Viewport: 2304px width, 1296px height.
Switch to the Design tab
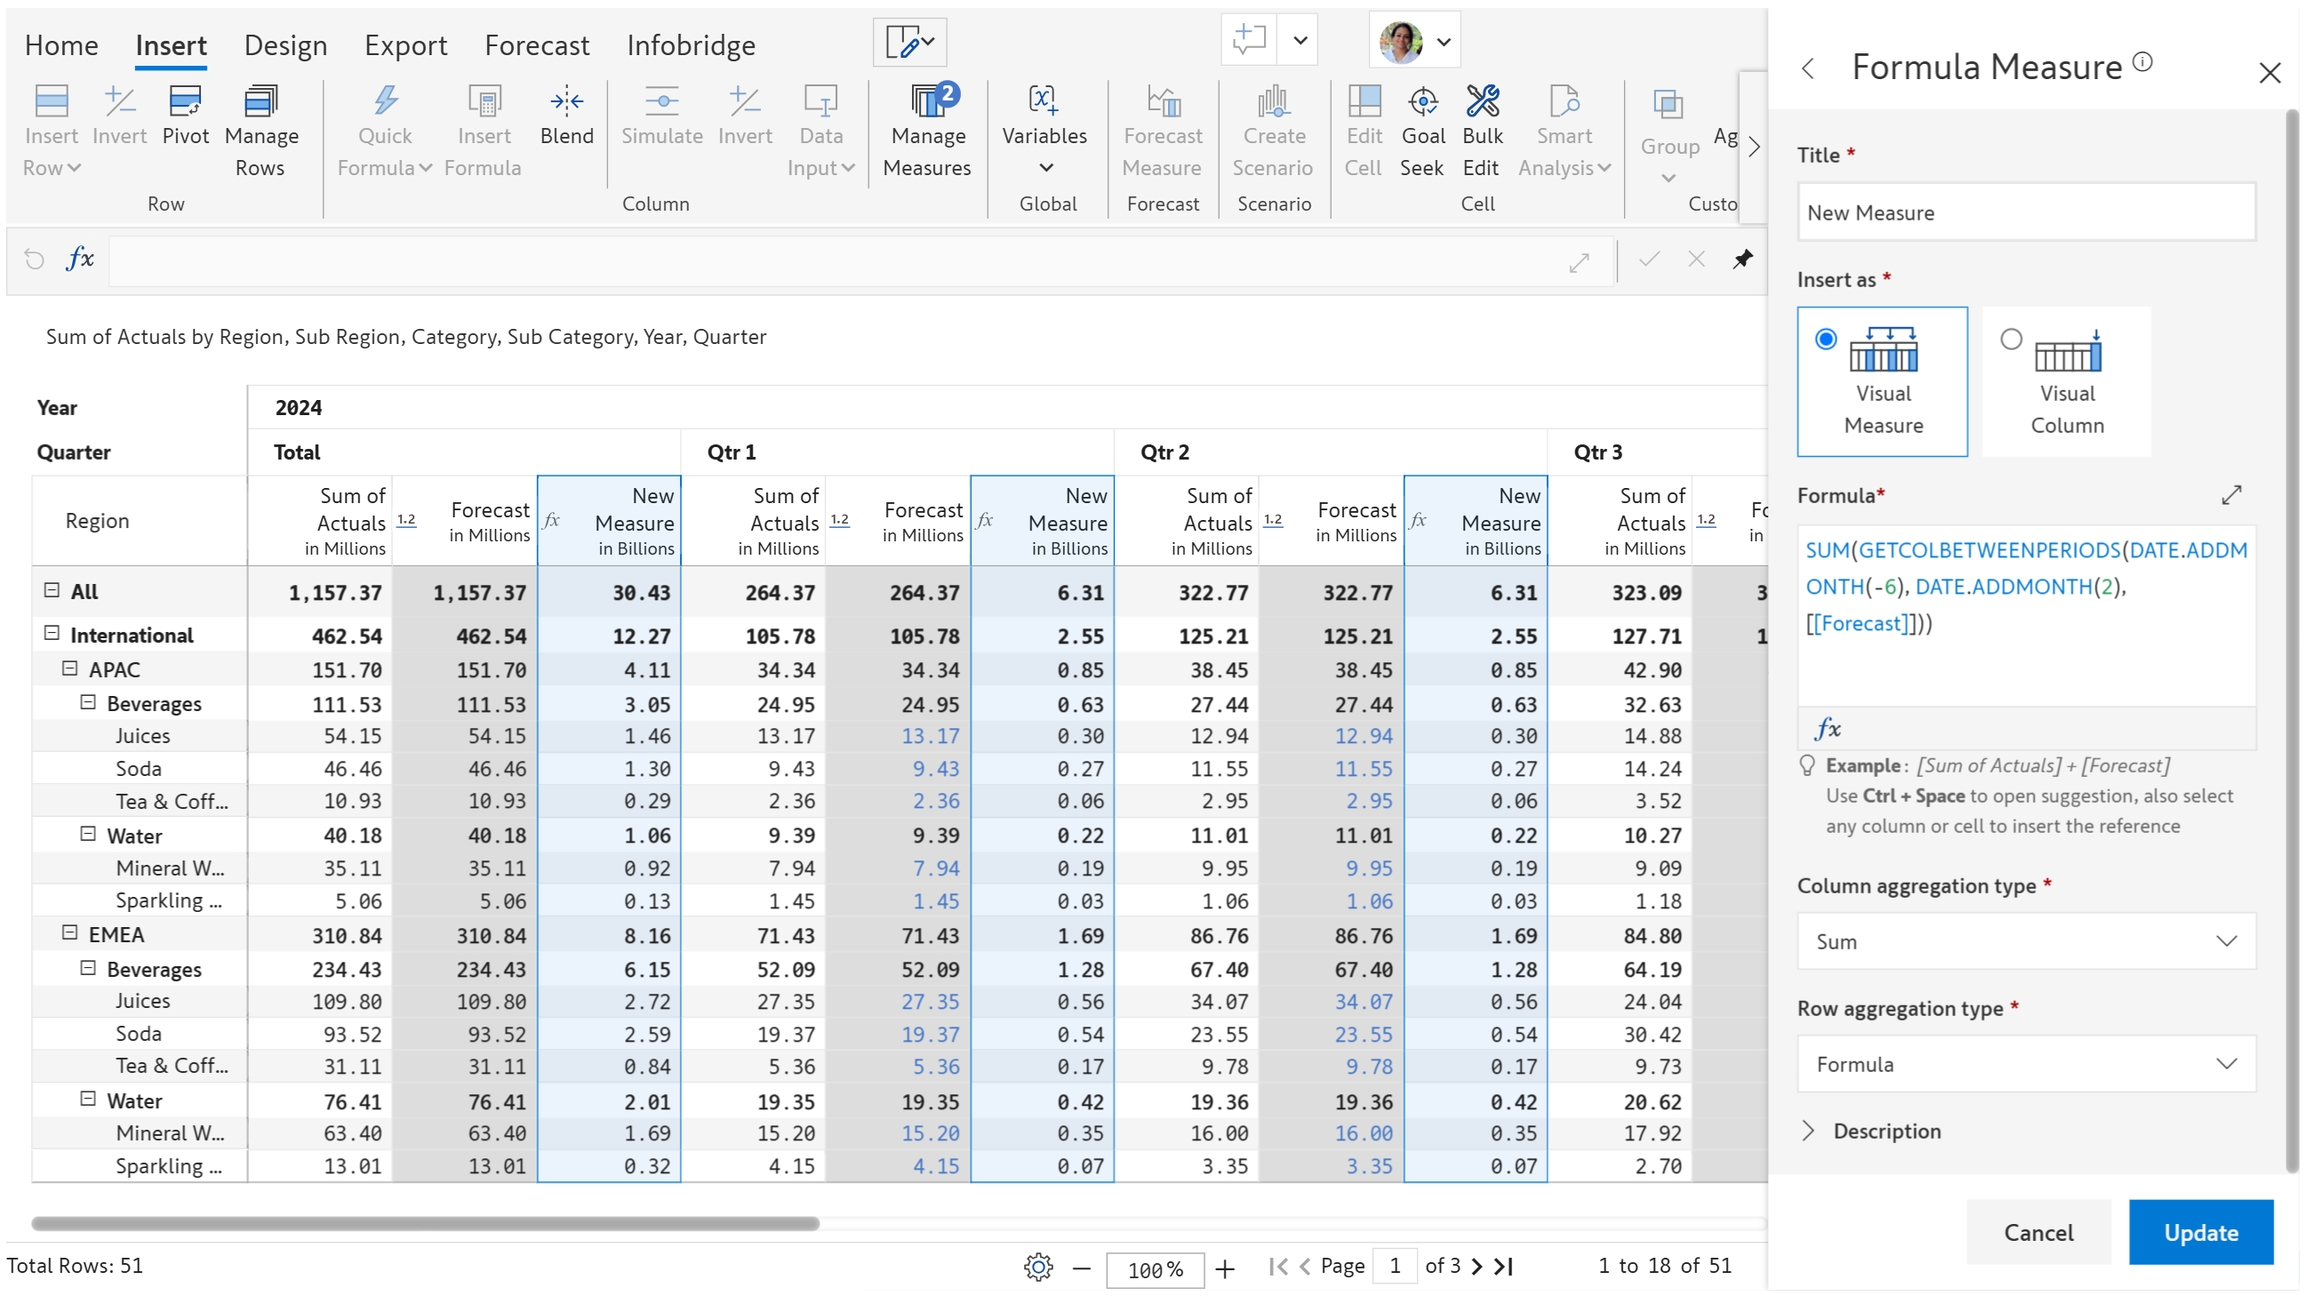pos(285,45)
